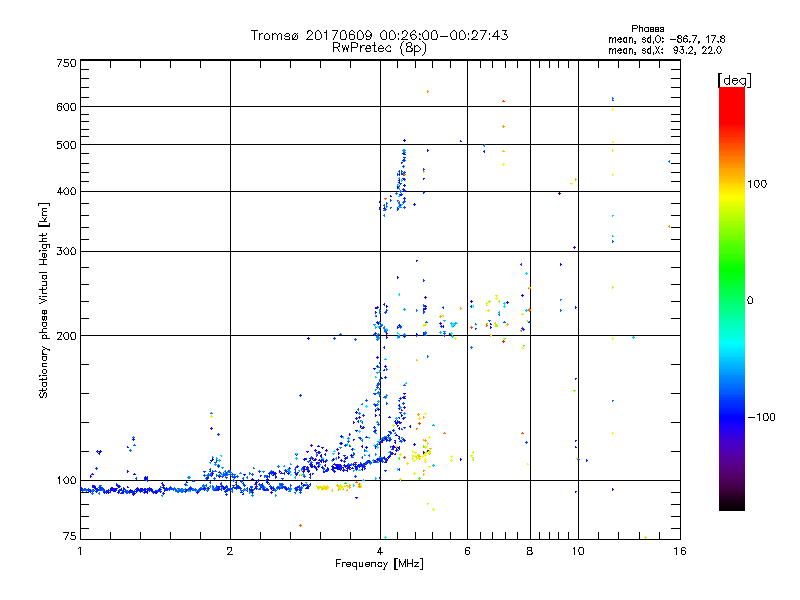
Task: Select the 'mean, sd,O: -86.7, 17.8' line
Action: point(666,39)
